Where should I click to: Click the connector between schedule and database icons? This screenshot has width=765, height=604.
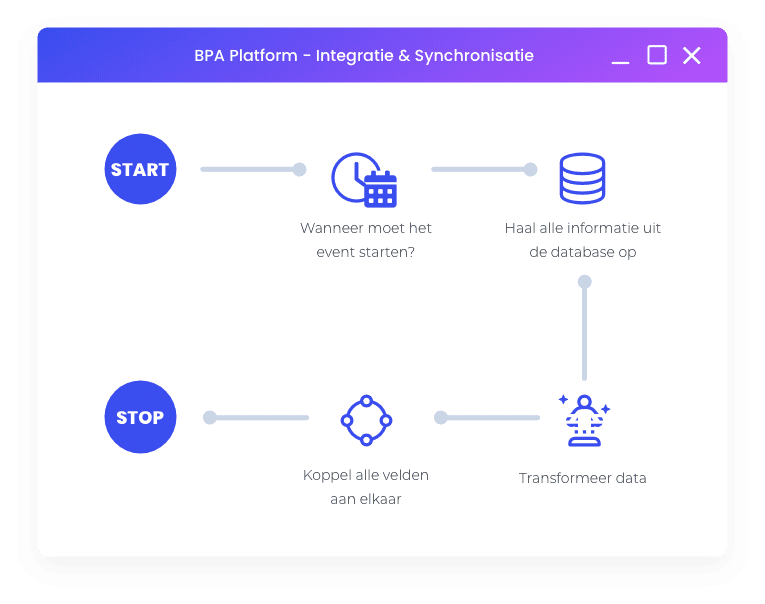484,169
